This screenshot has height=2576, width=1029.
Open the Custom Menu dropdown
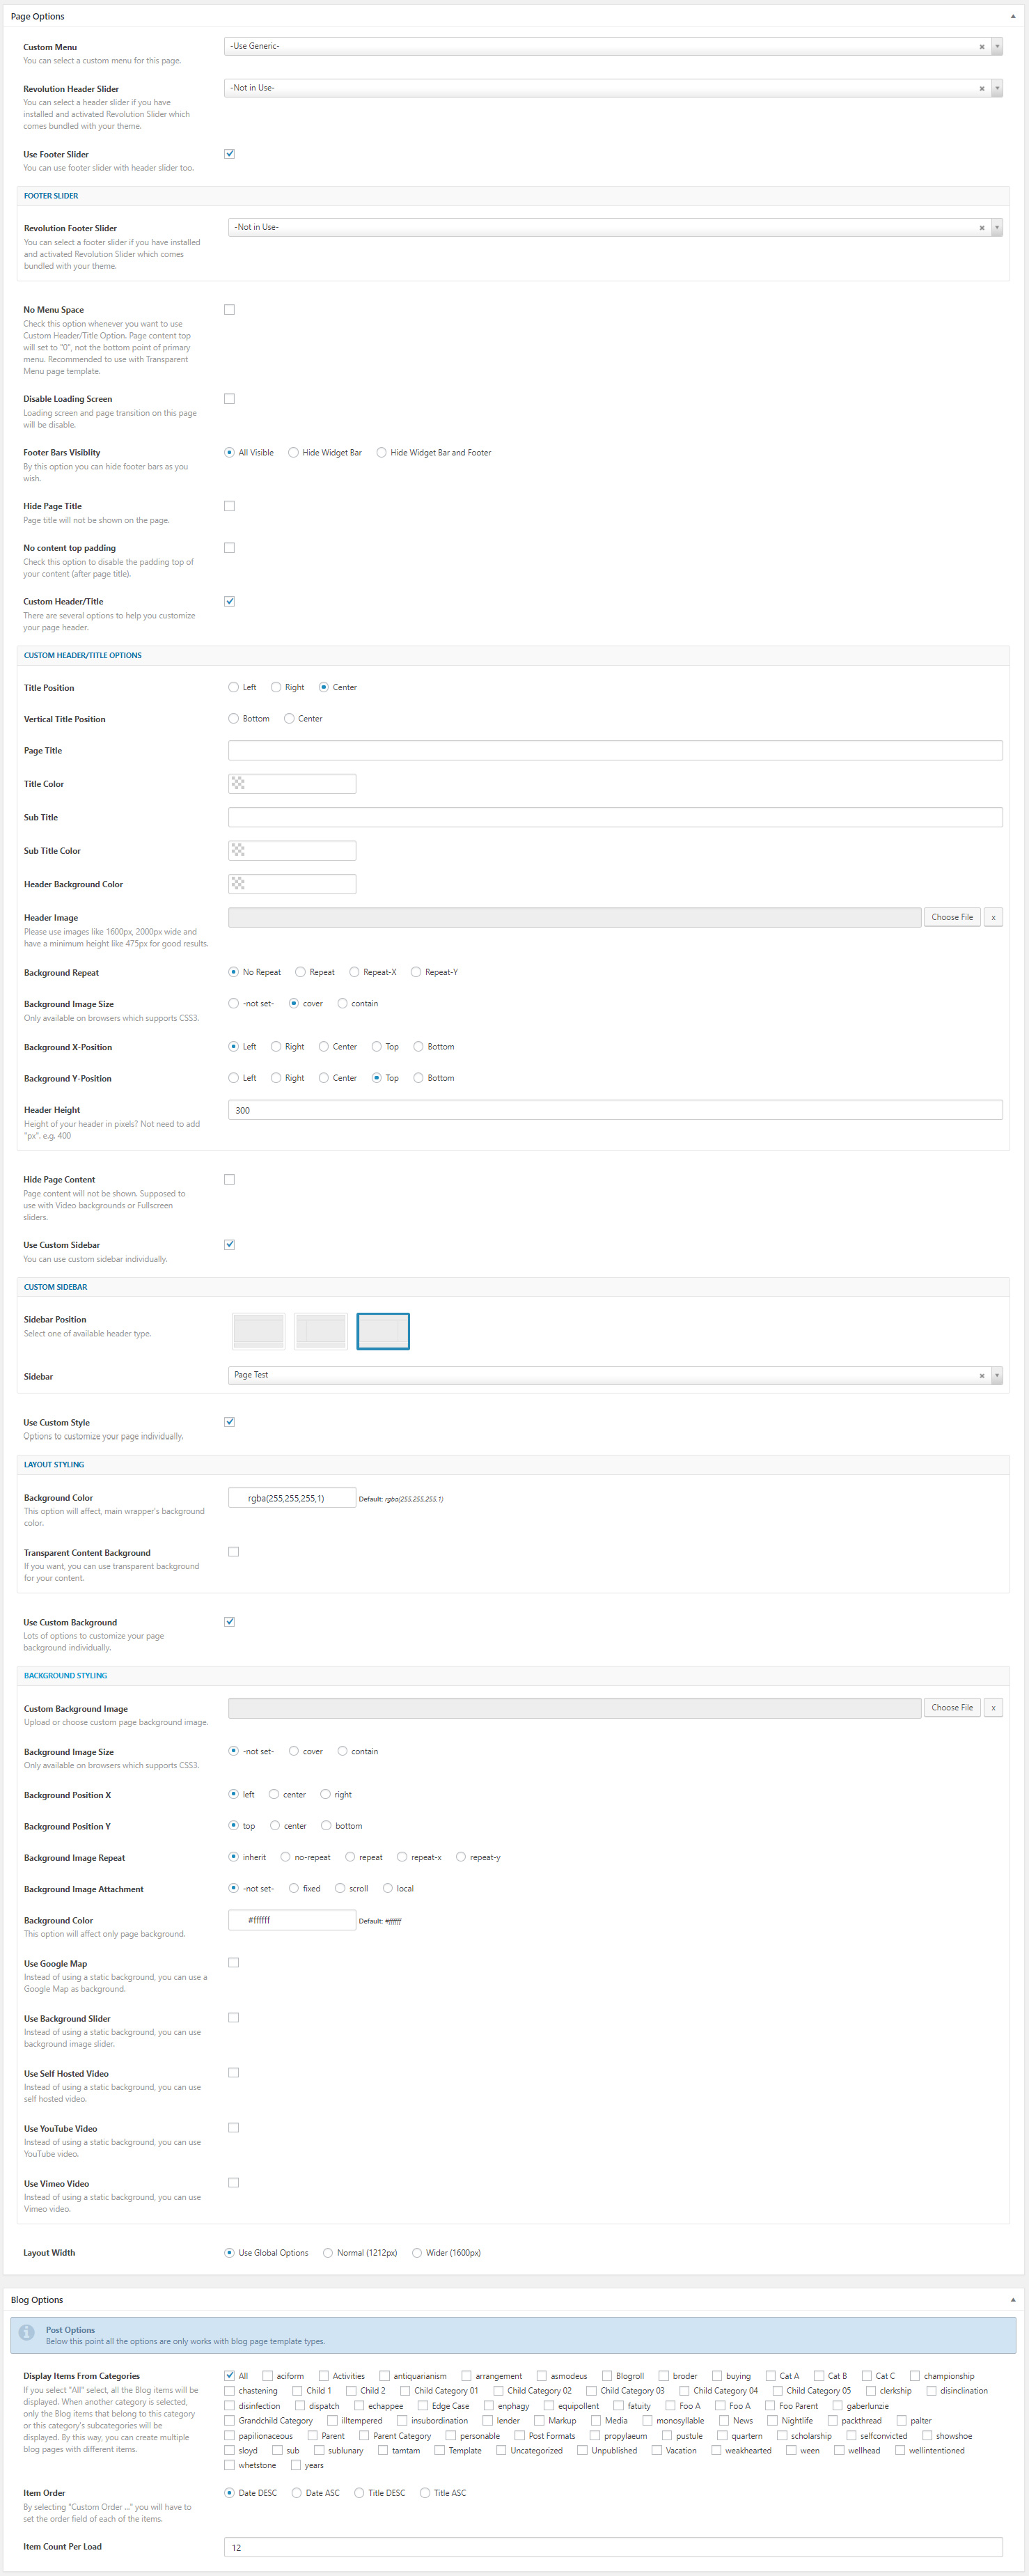996,47
